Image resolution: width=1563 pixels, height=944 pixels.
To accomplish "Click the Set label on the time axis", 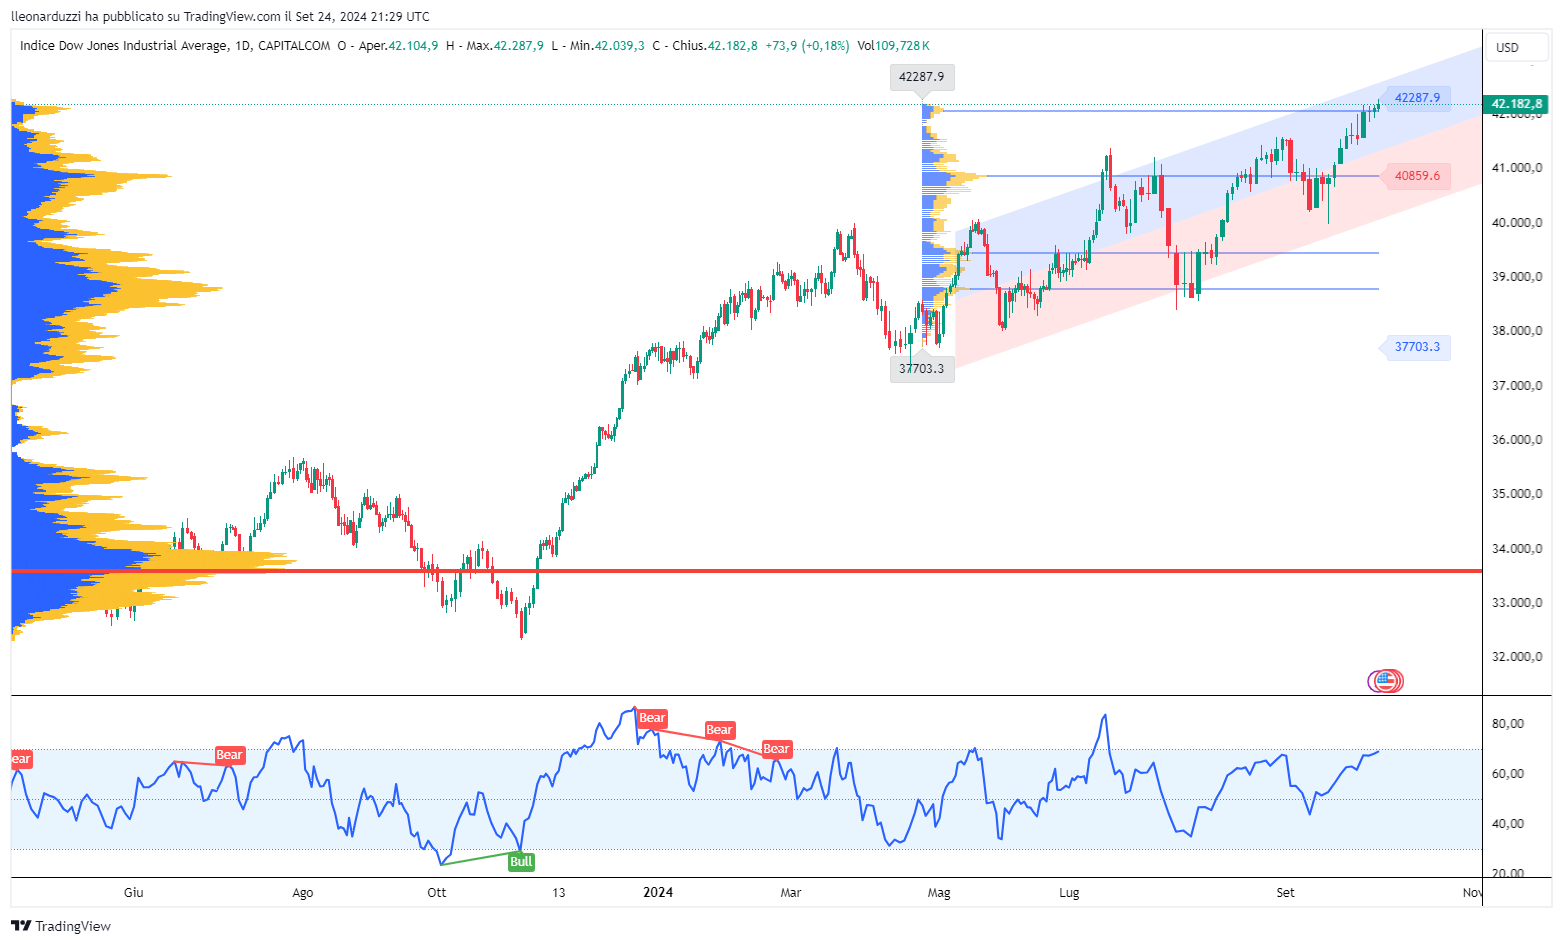I will (1286, 893).
